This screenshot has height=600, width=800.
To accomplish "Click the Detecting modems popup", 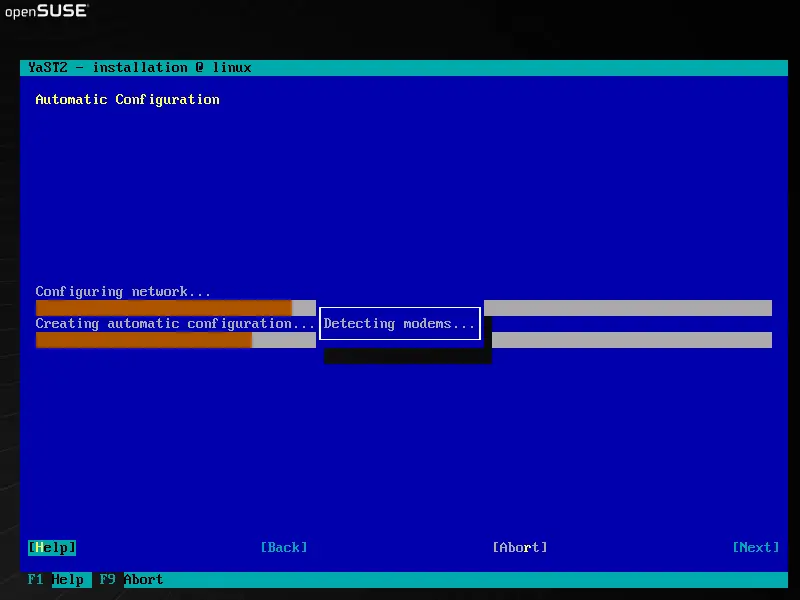I will [399, 323].
